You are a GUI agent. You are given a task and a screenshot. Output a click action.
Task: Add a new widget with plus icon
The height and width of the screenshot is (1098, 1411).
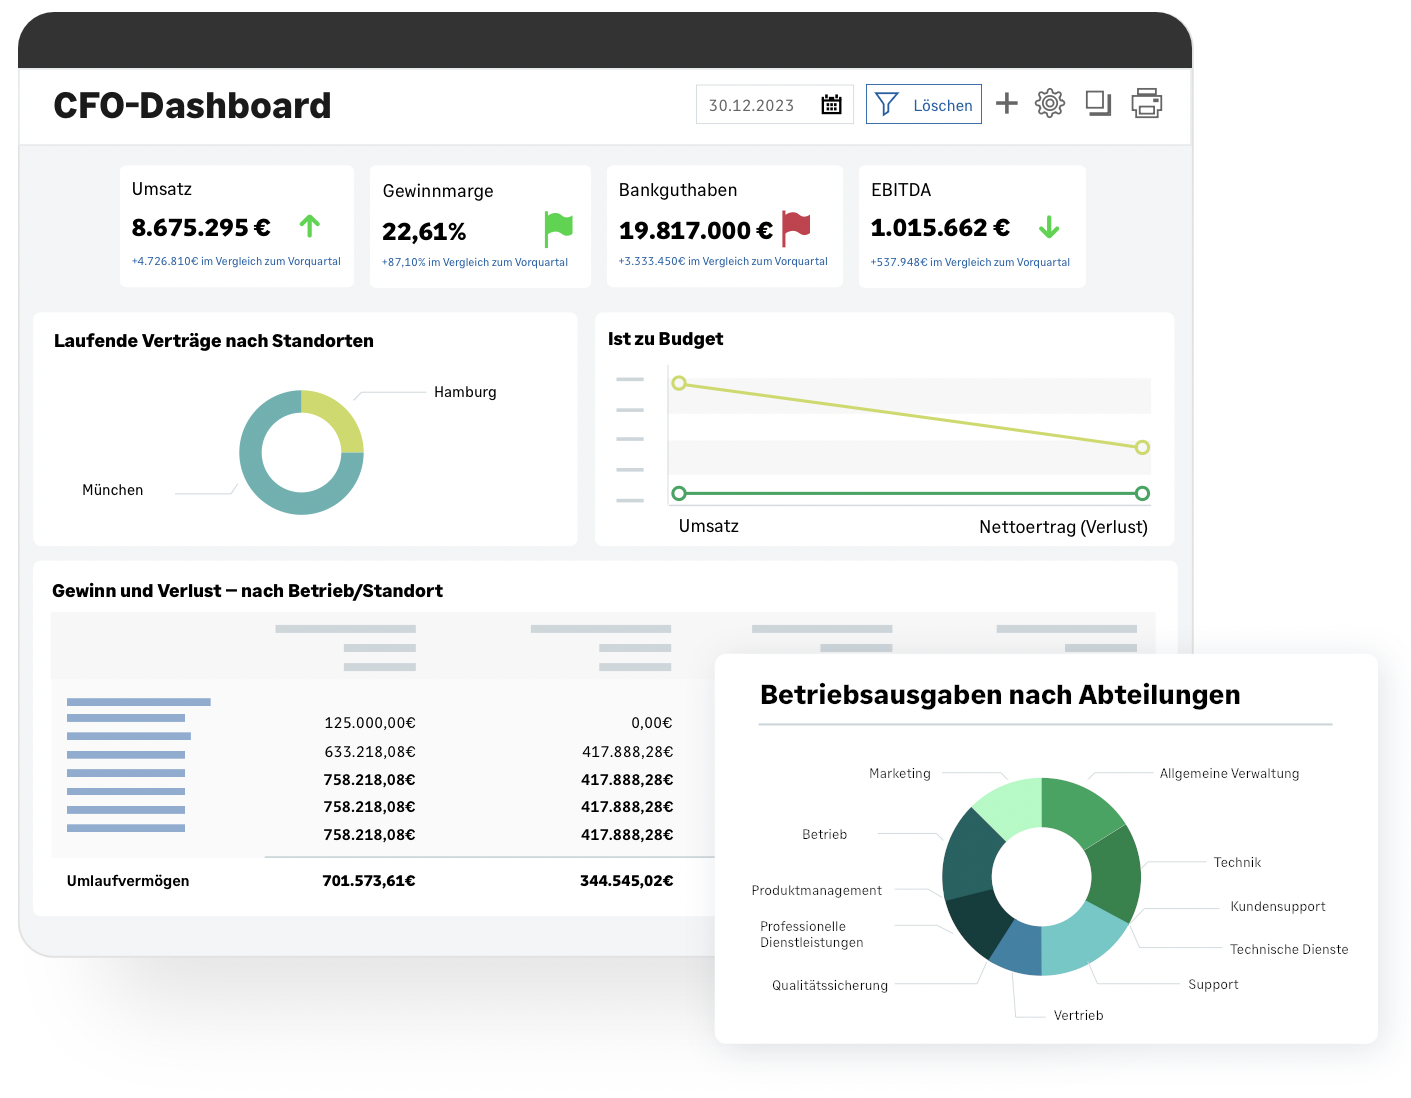tap(1007, 103)
